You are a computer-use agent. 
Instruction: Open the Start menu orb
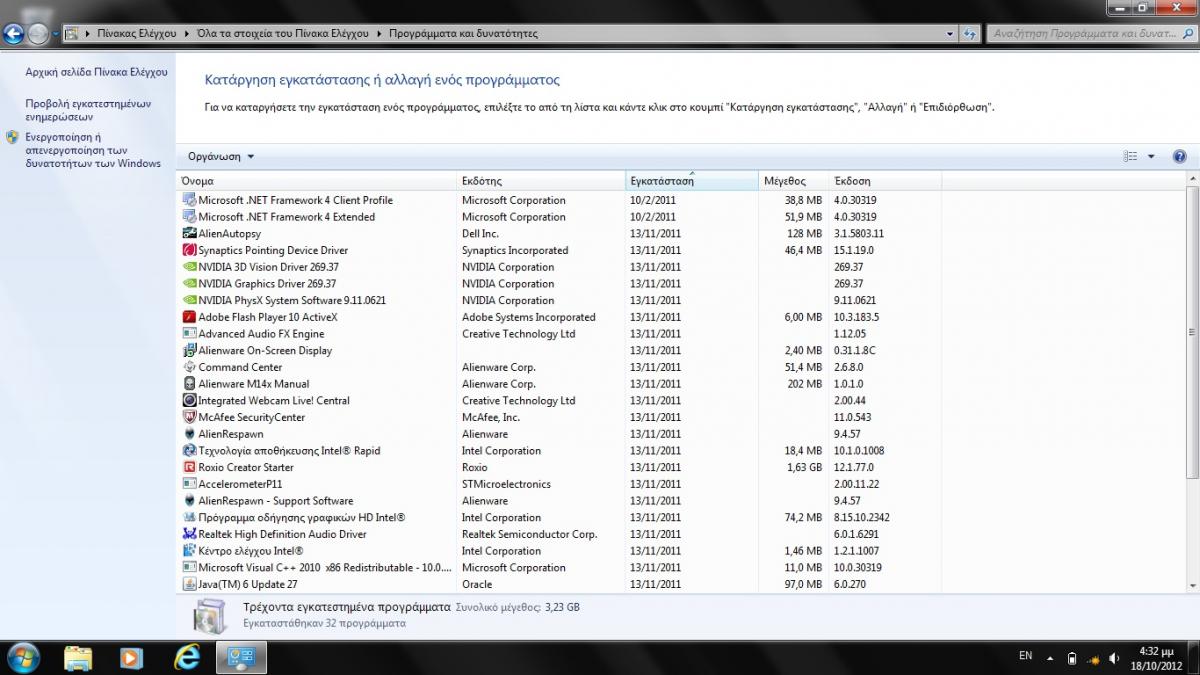[x=22, y=657]
